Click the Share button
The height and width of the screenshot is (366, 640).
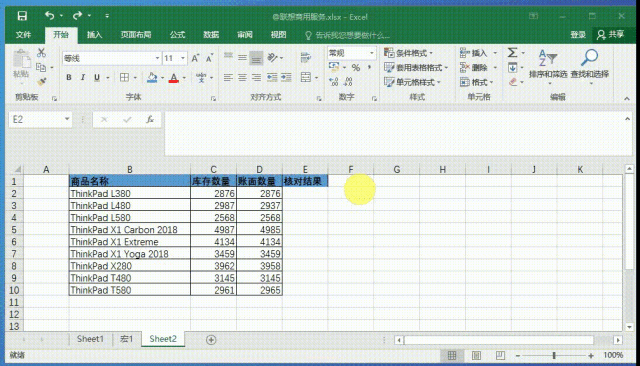coord(611,35)
